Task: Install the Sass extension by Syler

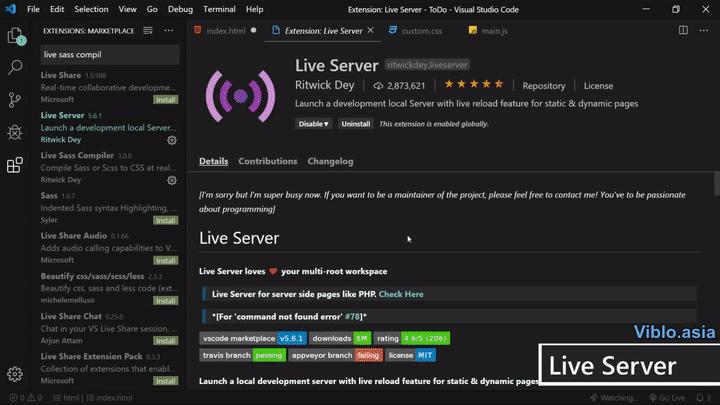Action: (x=165, y=220)
